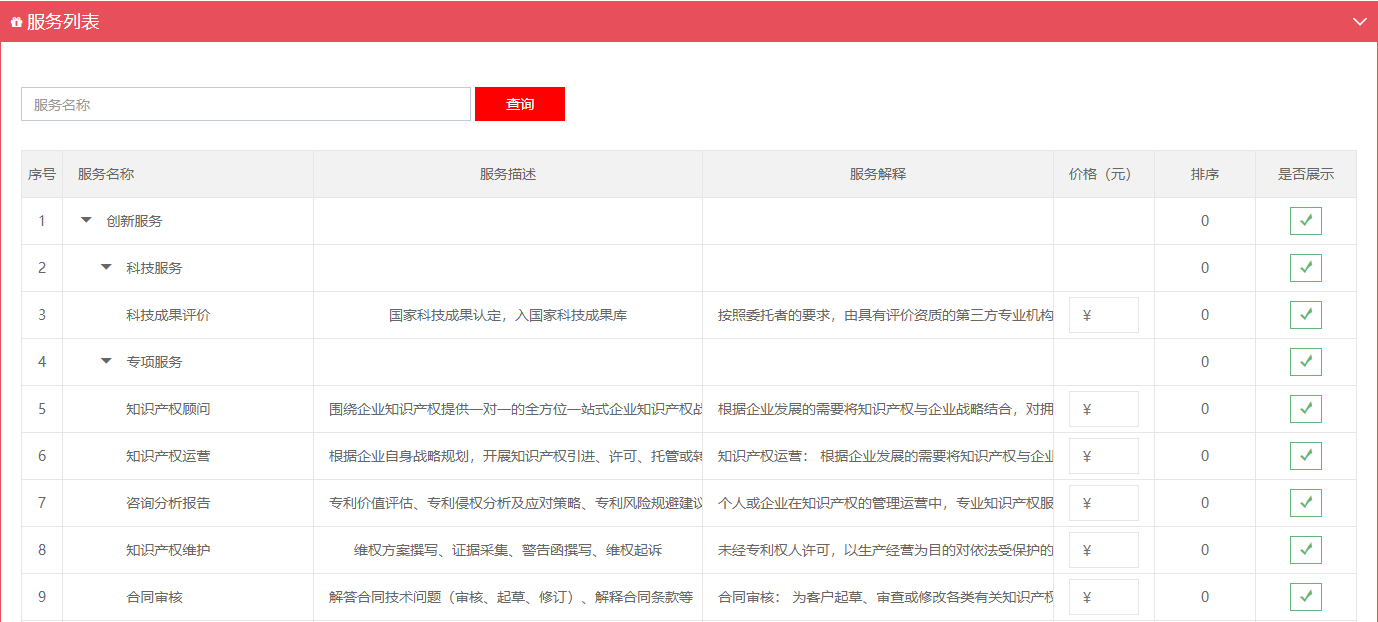The image size is (1378, 622).
Task: Toggle 是否展示 checkbox for 知识产权运营
Action: (1306, 456)
